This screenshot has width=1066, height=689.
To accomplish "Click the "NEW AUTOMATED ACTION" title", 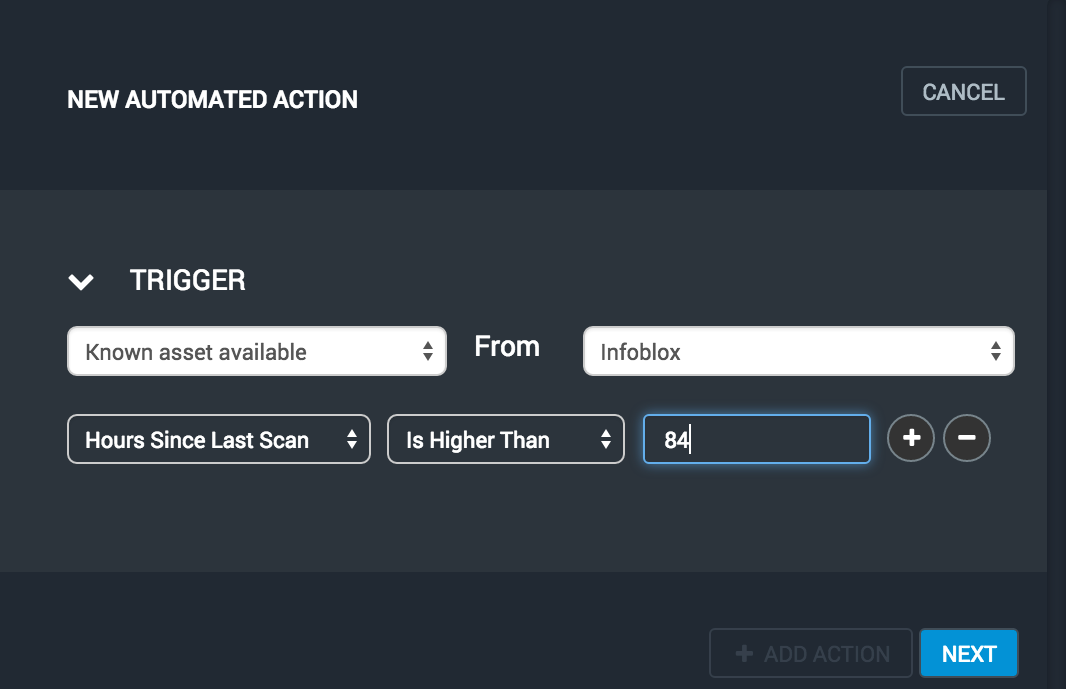I will coord(212,100).
